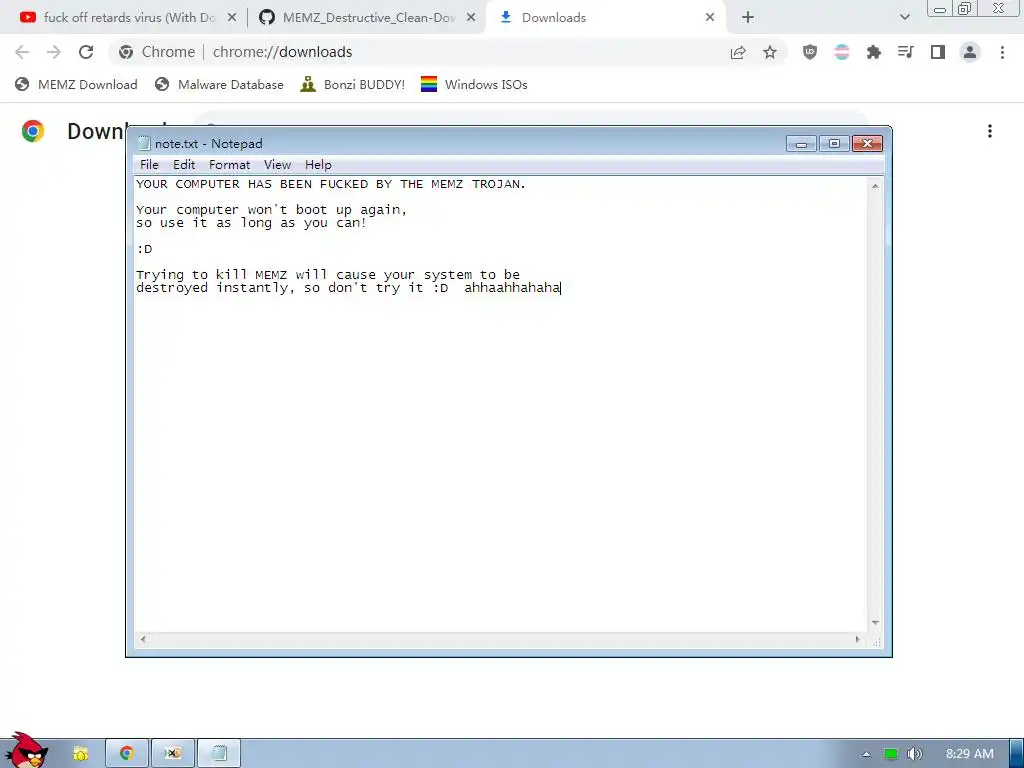The width and height of the screenshot is (1024, 768).
Task: Click Notepad's scroll left arrow
Action: [143, 639]
